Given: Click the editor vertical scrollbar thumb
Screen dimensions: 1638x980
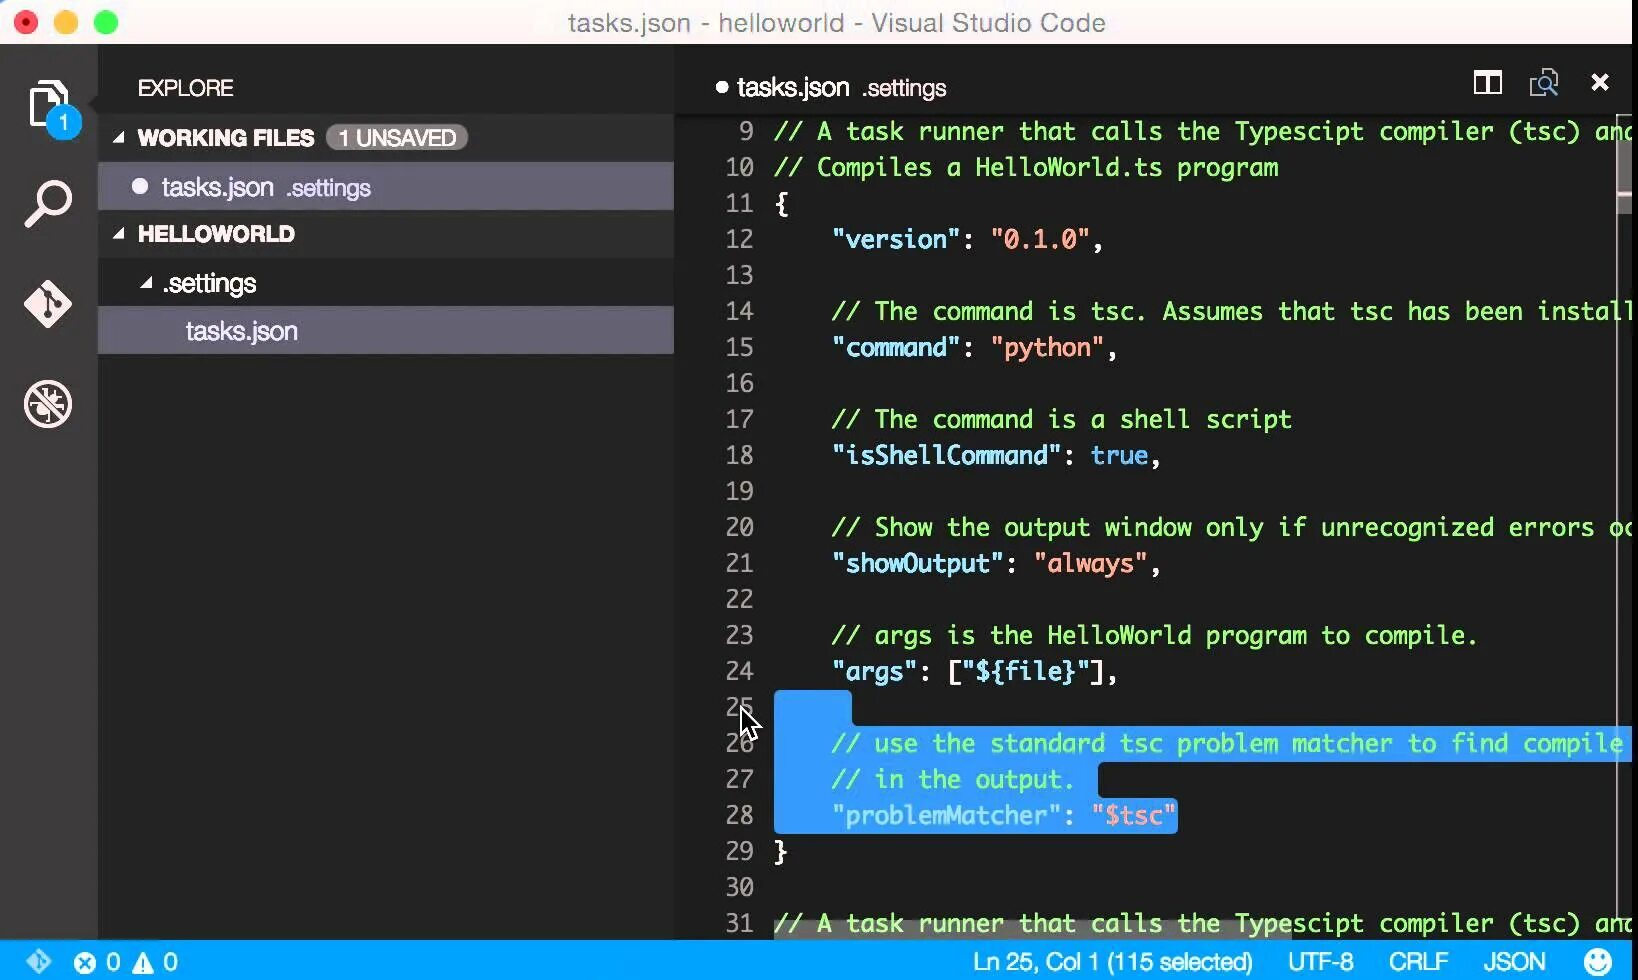Looking at the screenshot, I should pyautogui.click(x=1624, y=165).
